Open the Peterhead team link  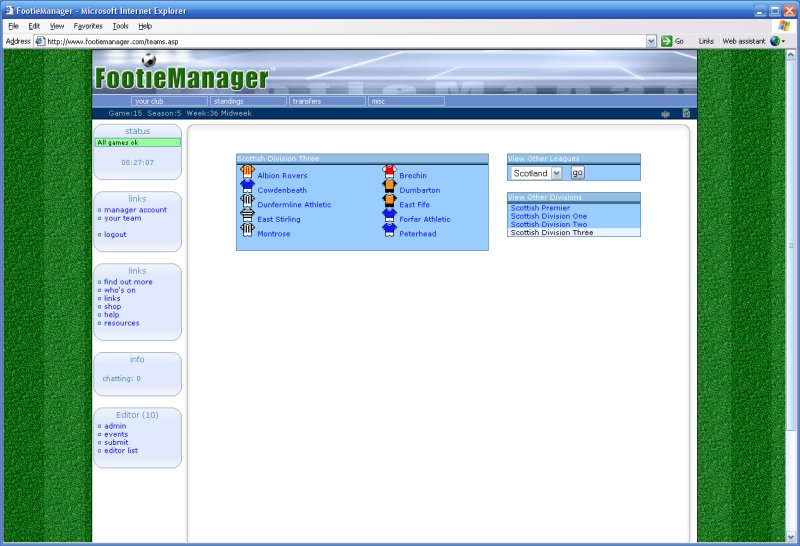pos(417,234)
